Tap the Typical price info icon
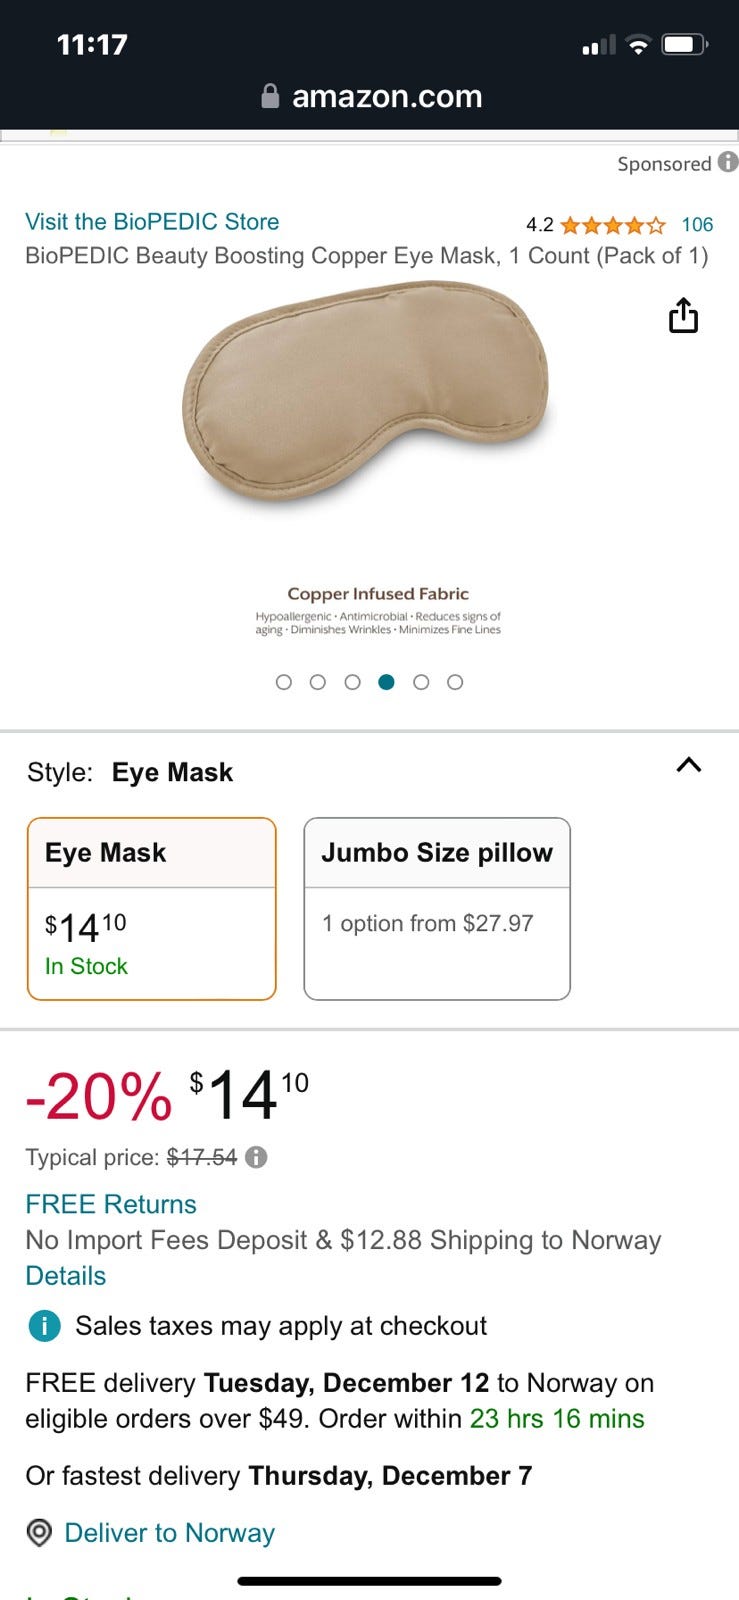The image size is (739, 1600). (x=257, y=1157)
